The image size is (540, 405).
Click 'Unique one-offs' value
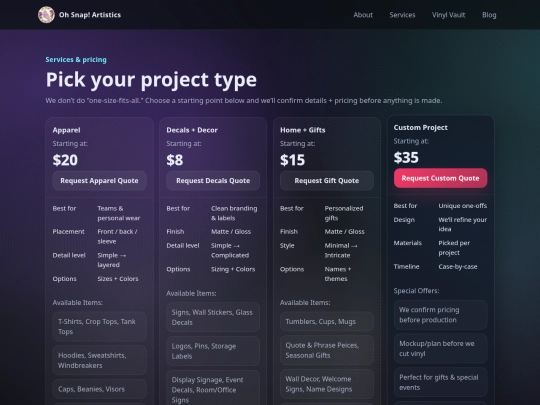[x=463, y=206]
